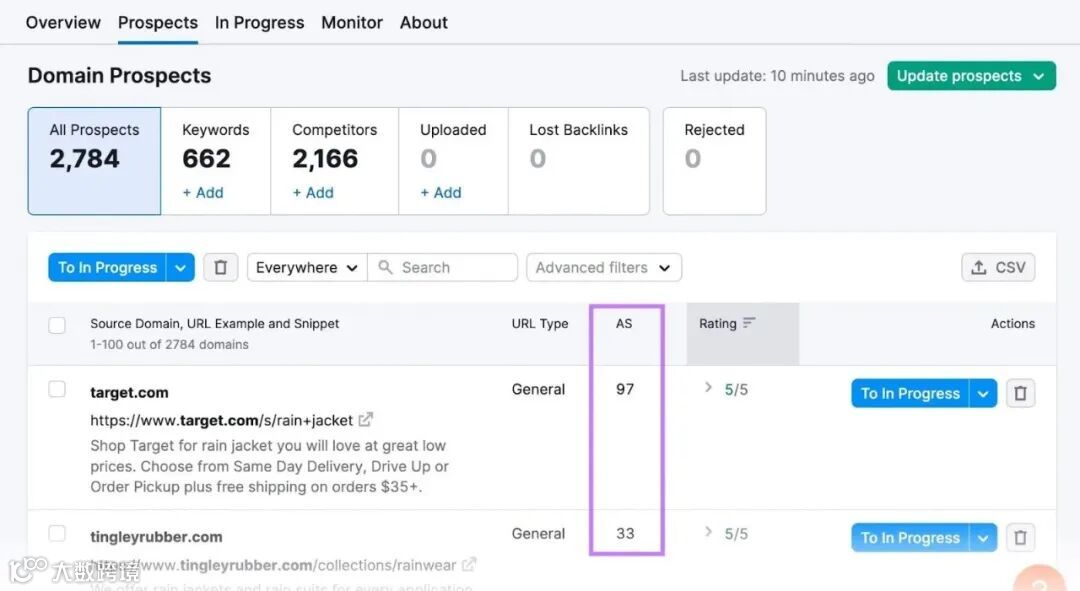Expand the target.com 5/5 rating details
This screenshot has height=591, width=1080.
click(708, 388)
